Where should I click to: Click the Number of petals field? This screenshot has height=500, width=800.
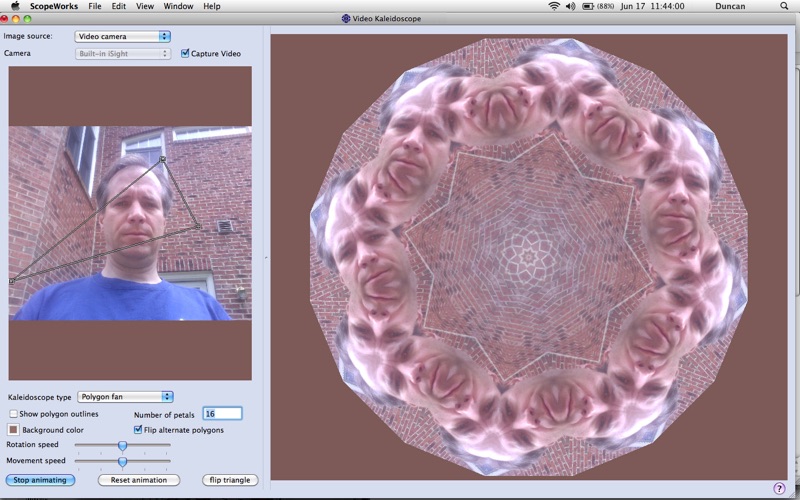pos(221,413)
